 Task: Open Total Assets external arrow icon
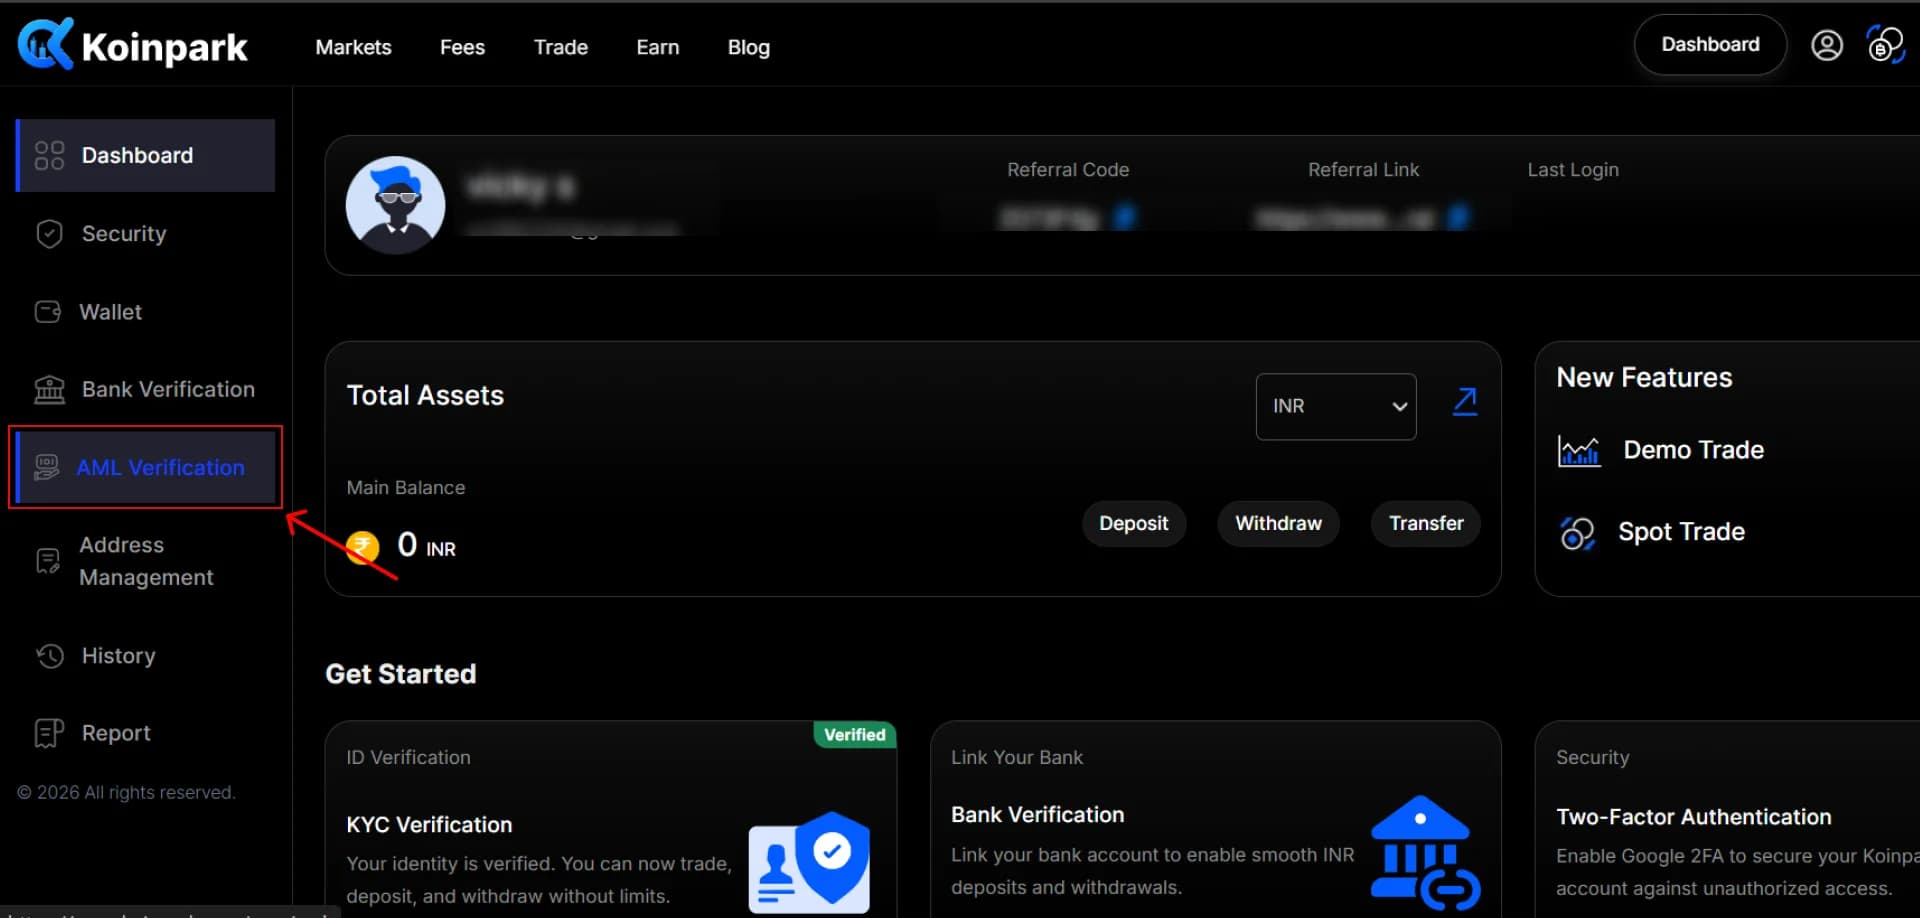tap(1465, 401)
